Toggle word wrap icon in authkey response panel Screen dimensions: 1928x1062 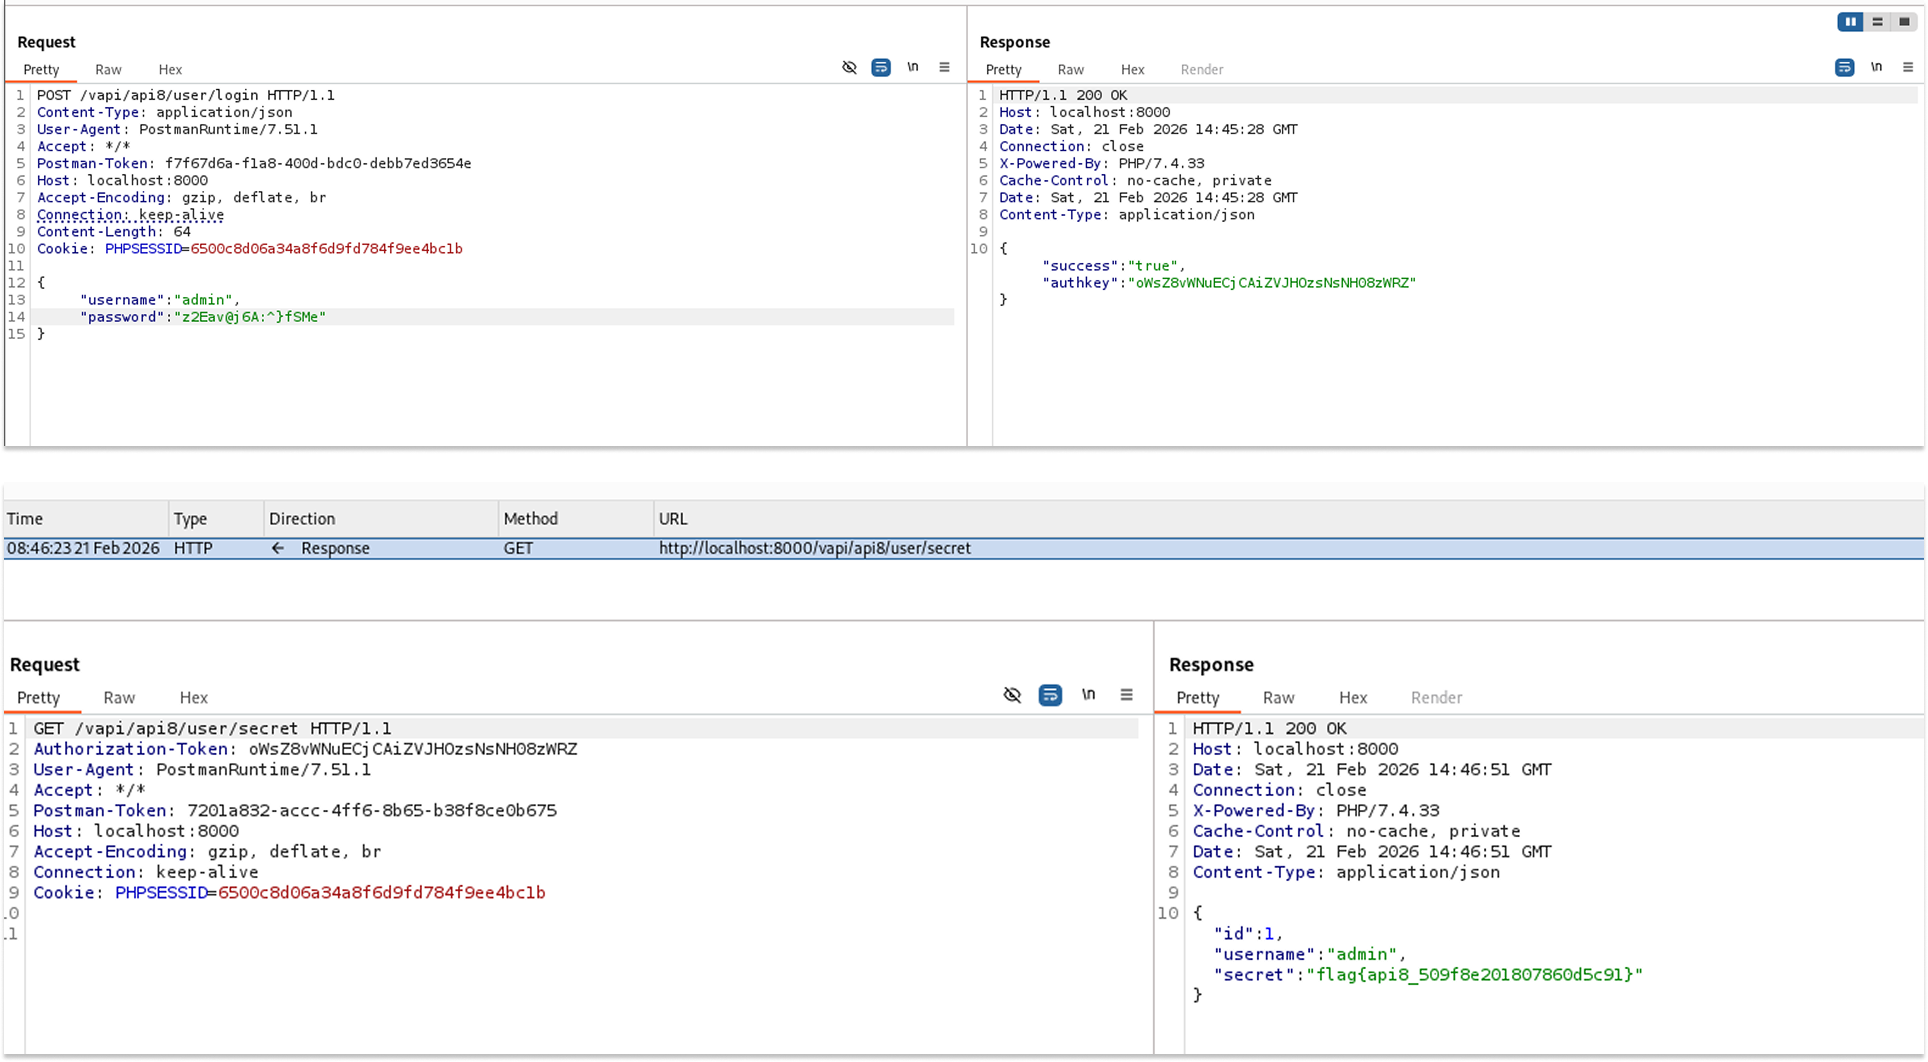coord(1844,67)
